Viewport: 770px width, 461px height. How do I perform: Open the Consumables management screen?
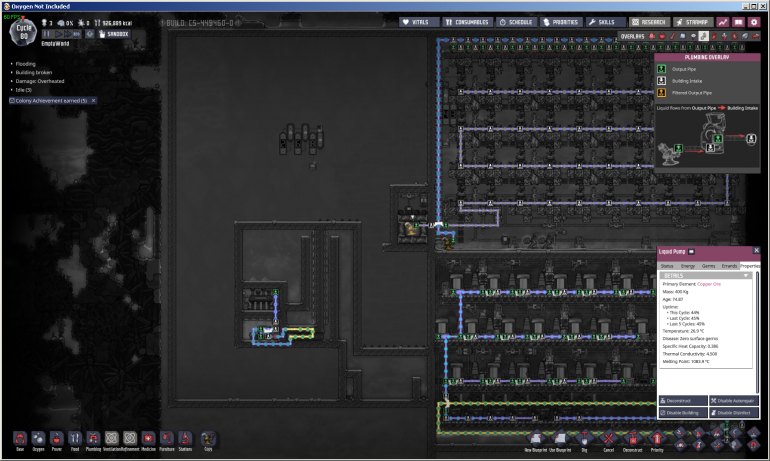pyautogui.click(x=467, y=22)
